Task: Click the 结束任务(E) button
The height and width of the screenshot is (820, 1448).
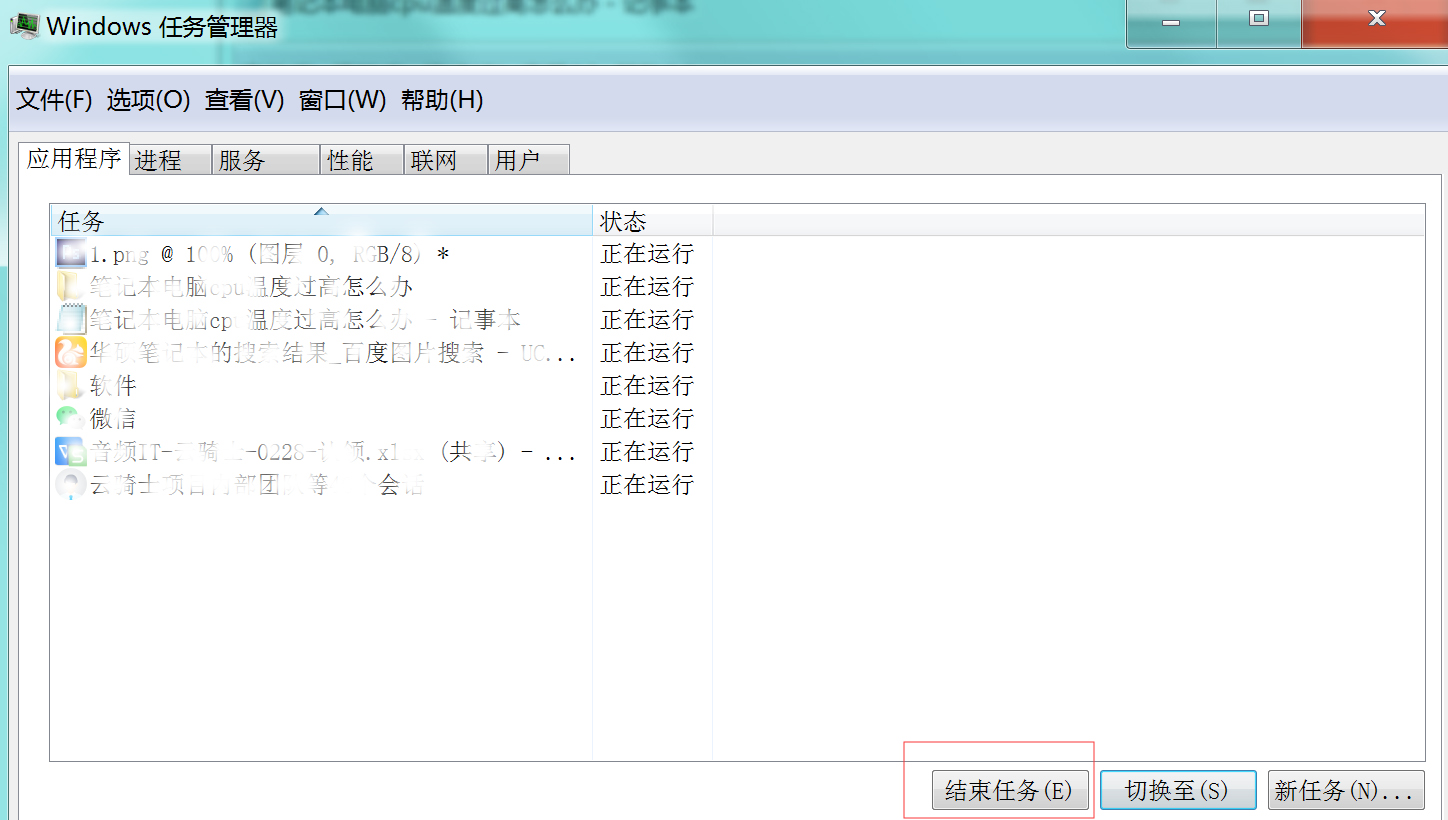Action: pyautogui.click(x=1010, y=790)
